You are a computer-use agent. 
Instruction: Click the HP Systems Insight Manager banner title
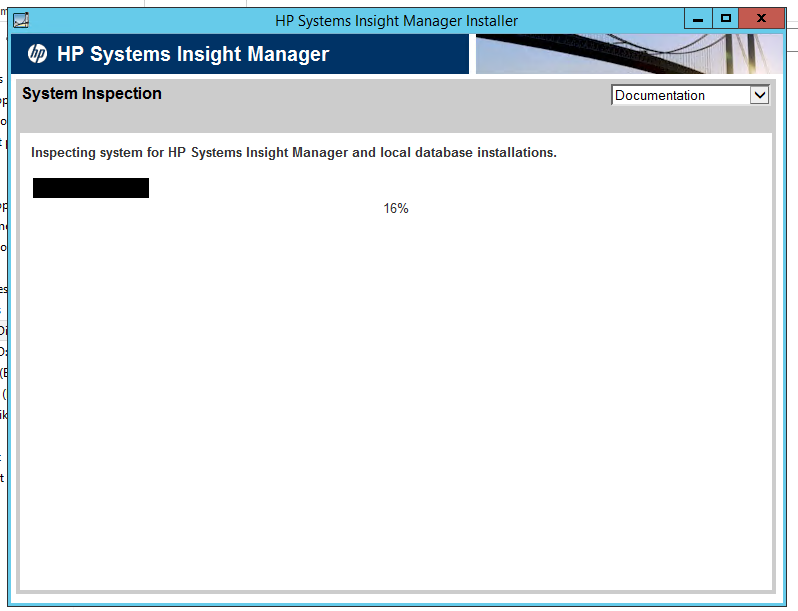(193, 54)
